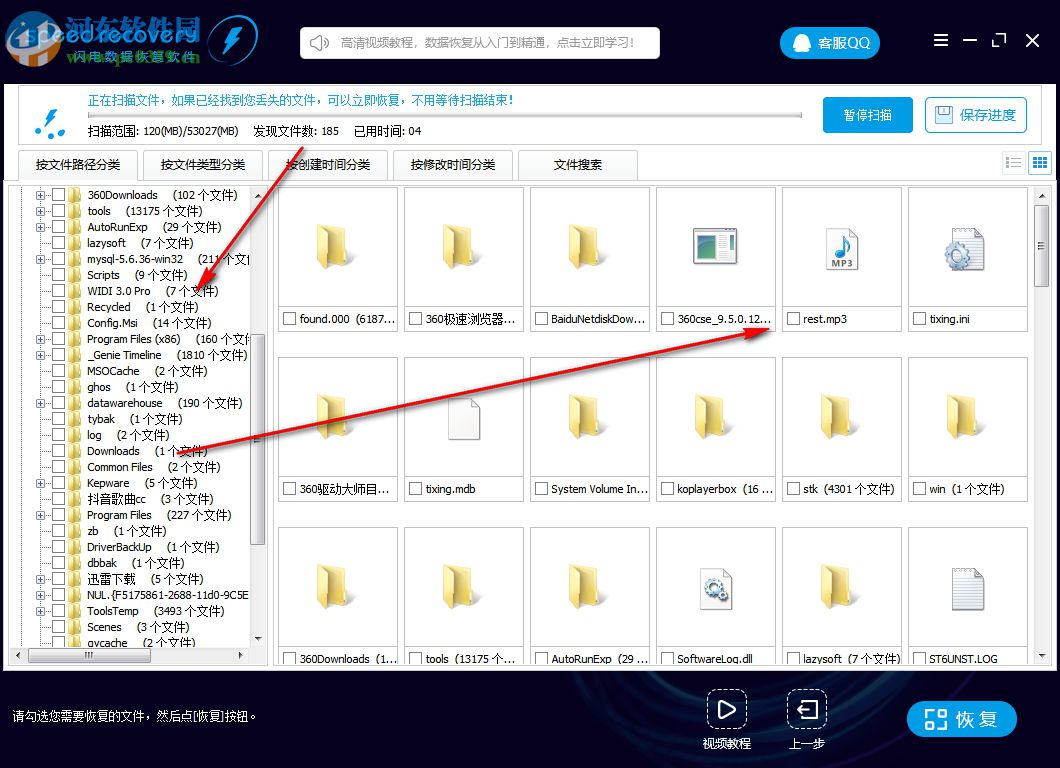Image resolution: width=1060 pixels, height=768 pixels.
Task: Expand the tools tree node
Action: pos(41,211)
